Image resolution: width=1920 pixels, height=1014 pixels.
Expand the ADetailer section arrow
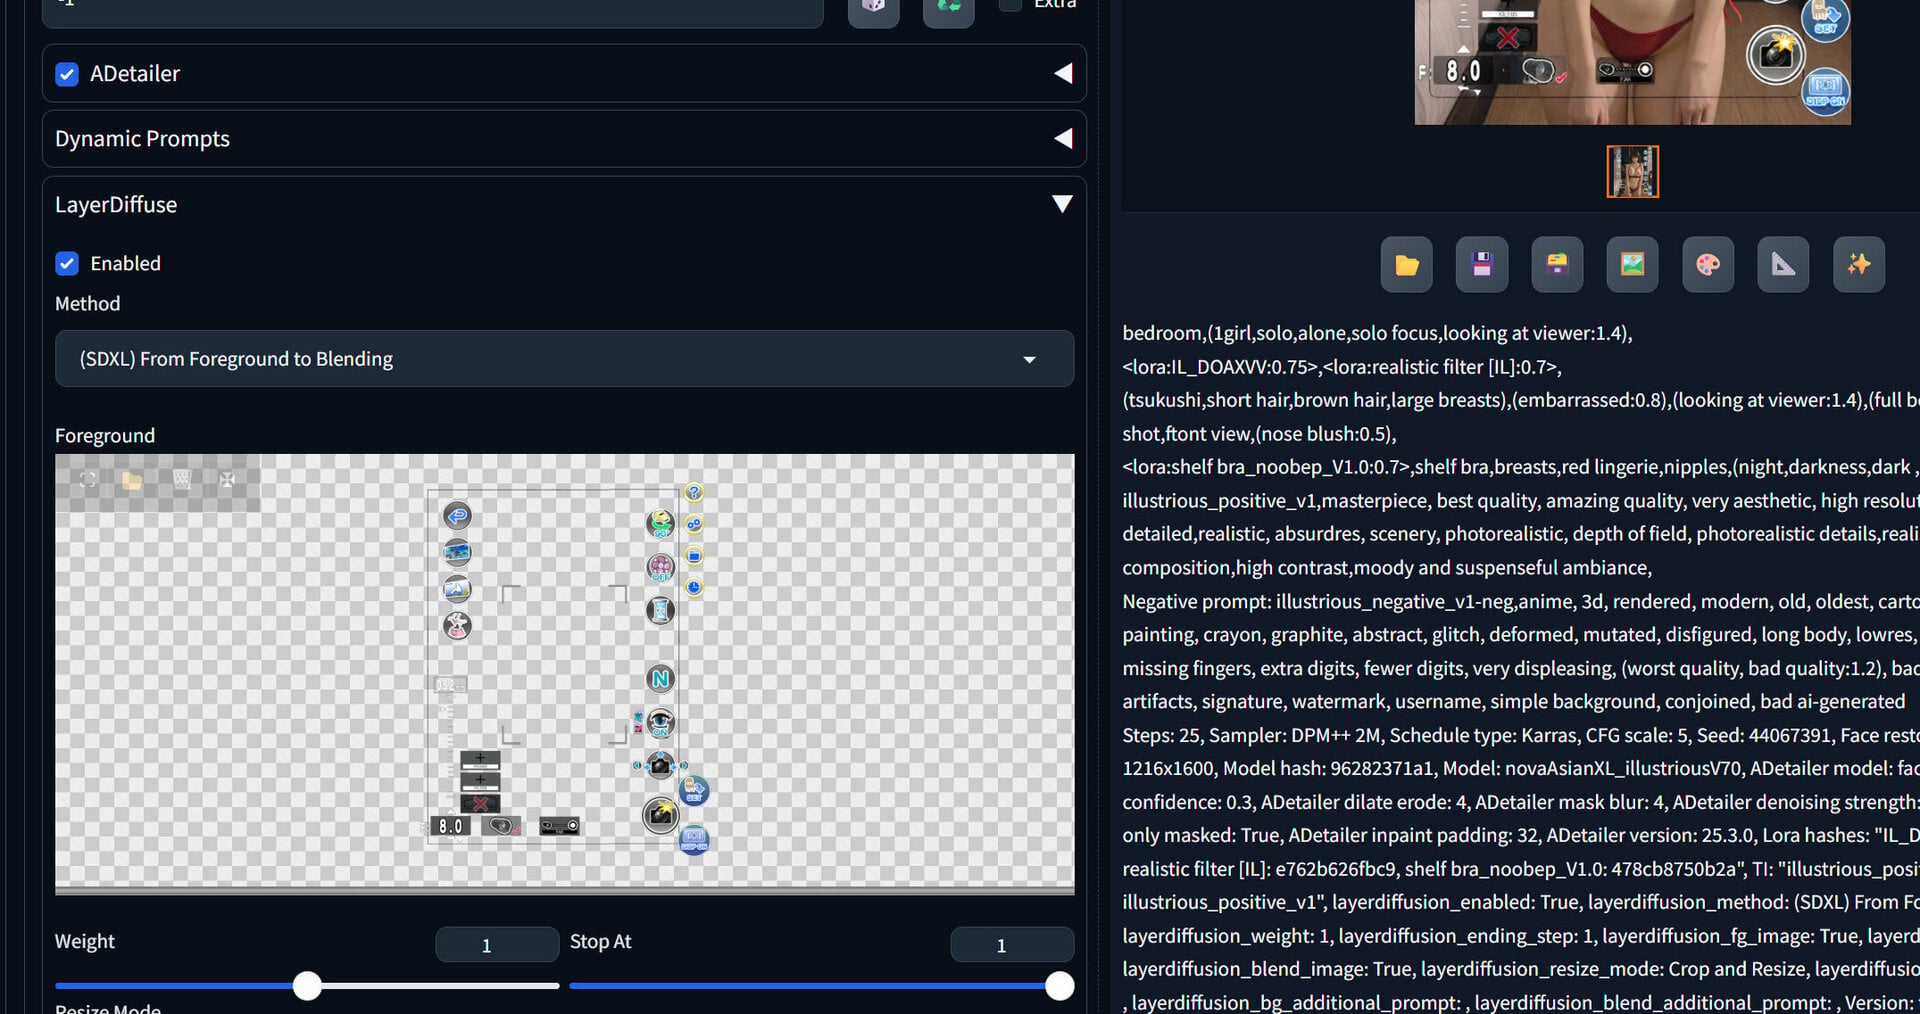pyautogui.click(x=1063, y=74)
